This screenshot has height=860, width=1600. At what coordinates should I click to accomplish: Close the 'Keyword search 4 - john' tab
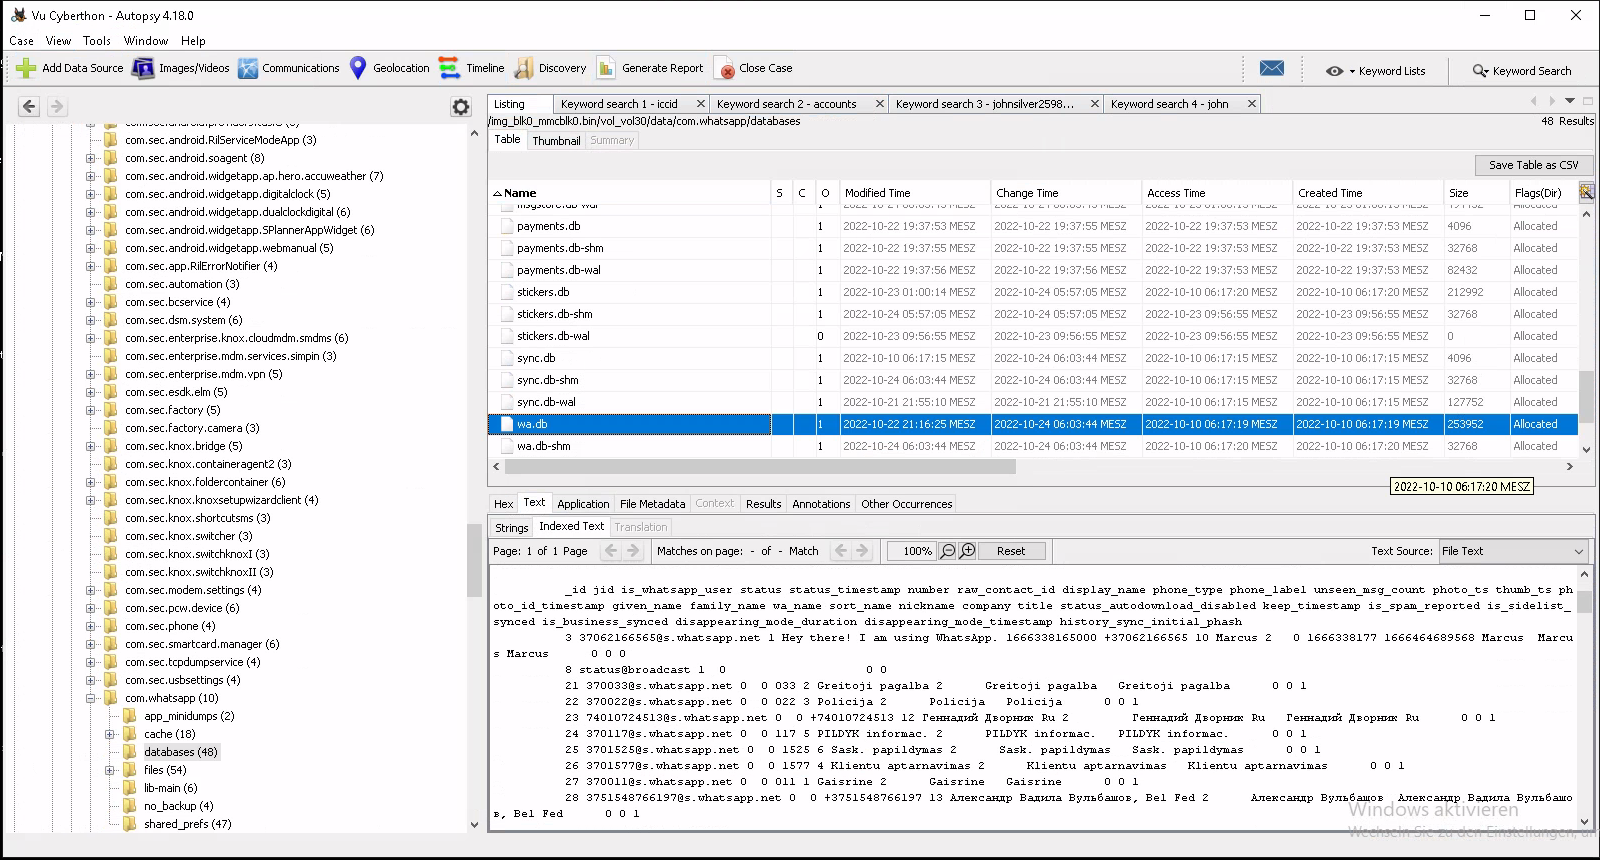pyautogui.click(x=1251, y=104)
